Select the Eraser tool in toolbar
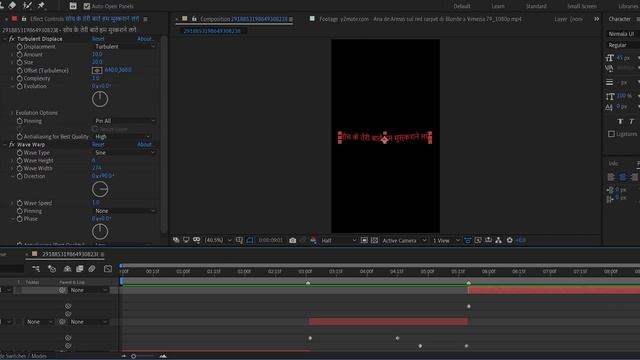Screen dimensions: 640x360 pos(12,5)
